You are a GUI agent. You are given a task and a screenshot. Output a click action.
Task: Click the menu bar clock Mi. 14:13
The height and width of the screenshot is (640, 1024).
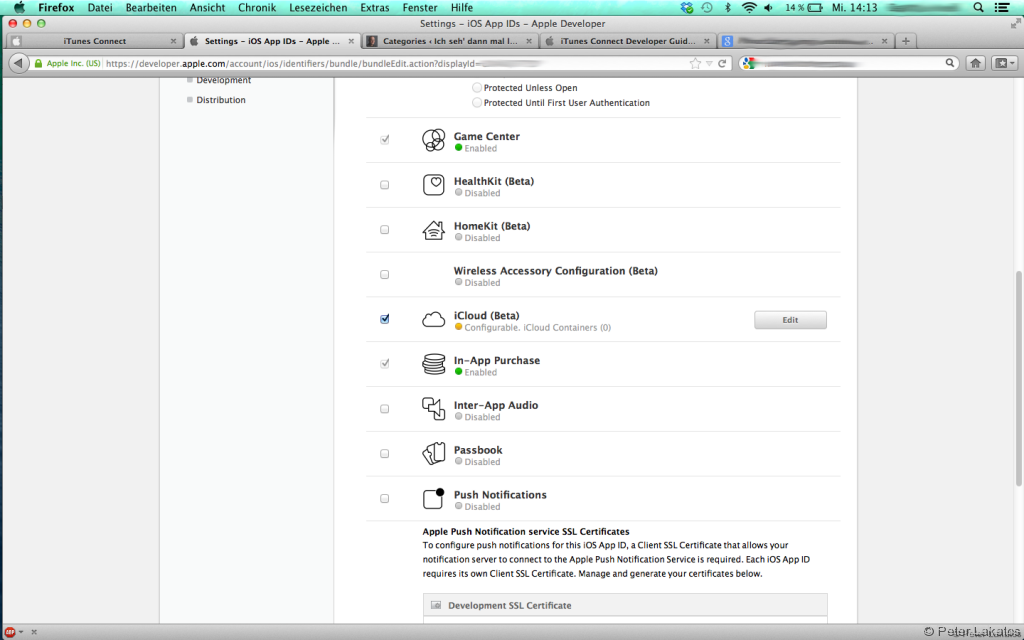[x=854, y=8]
